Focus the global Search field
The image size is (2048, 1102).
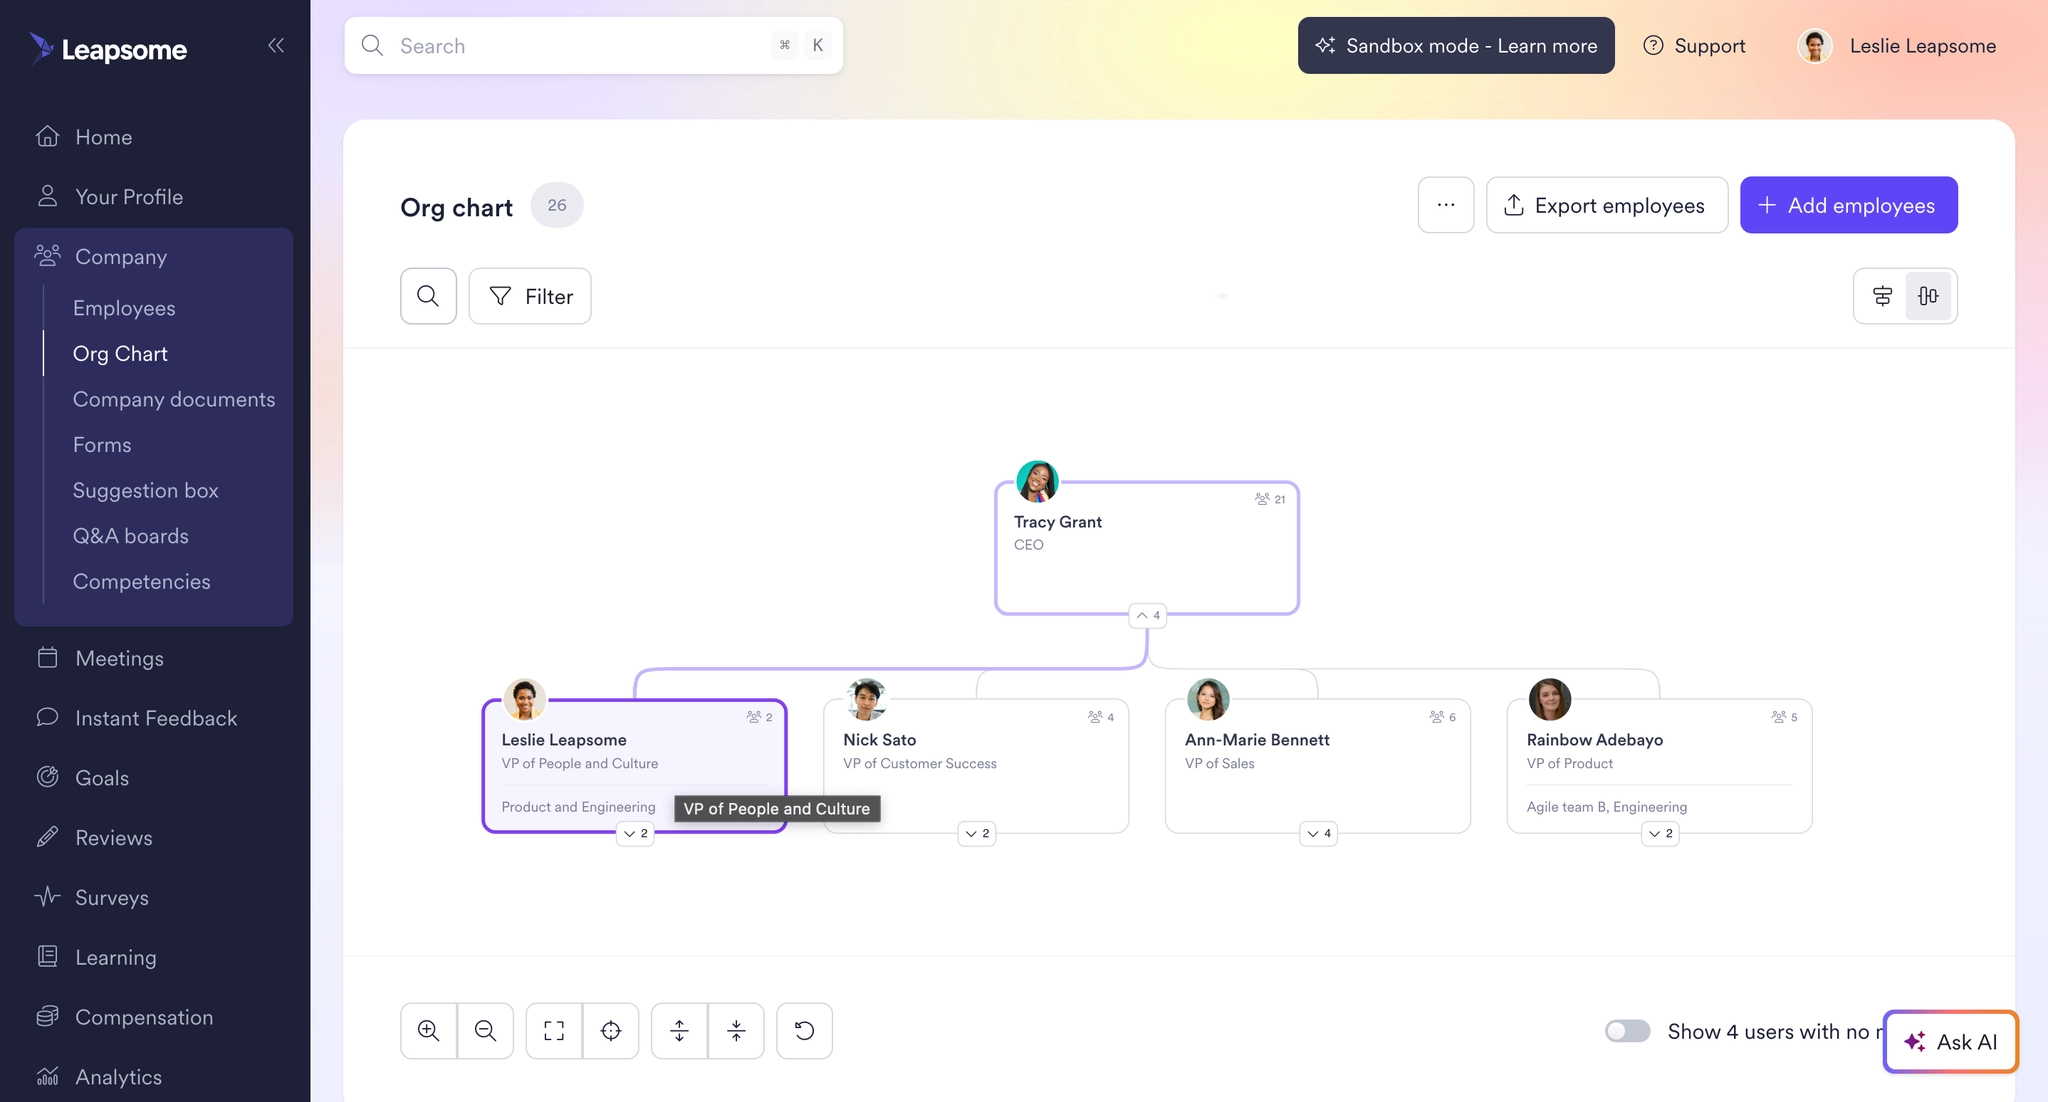pos(593,45)
